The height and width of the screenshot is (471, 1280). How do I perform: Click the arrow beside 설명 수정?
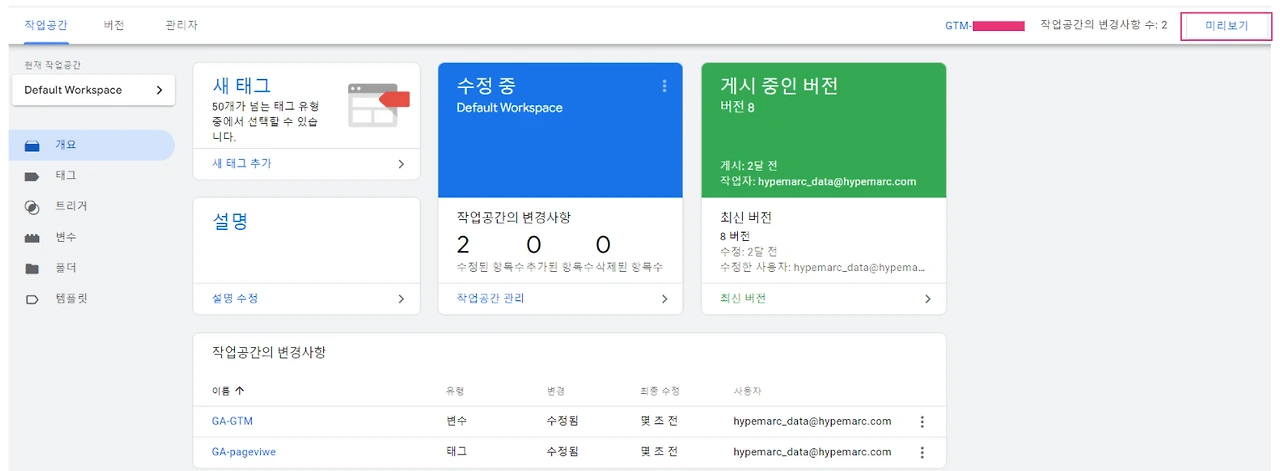pos(401,298)
